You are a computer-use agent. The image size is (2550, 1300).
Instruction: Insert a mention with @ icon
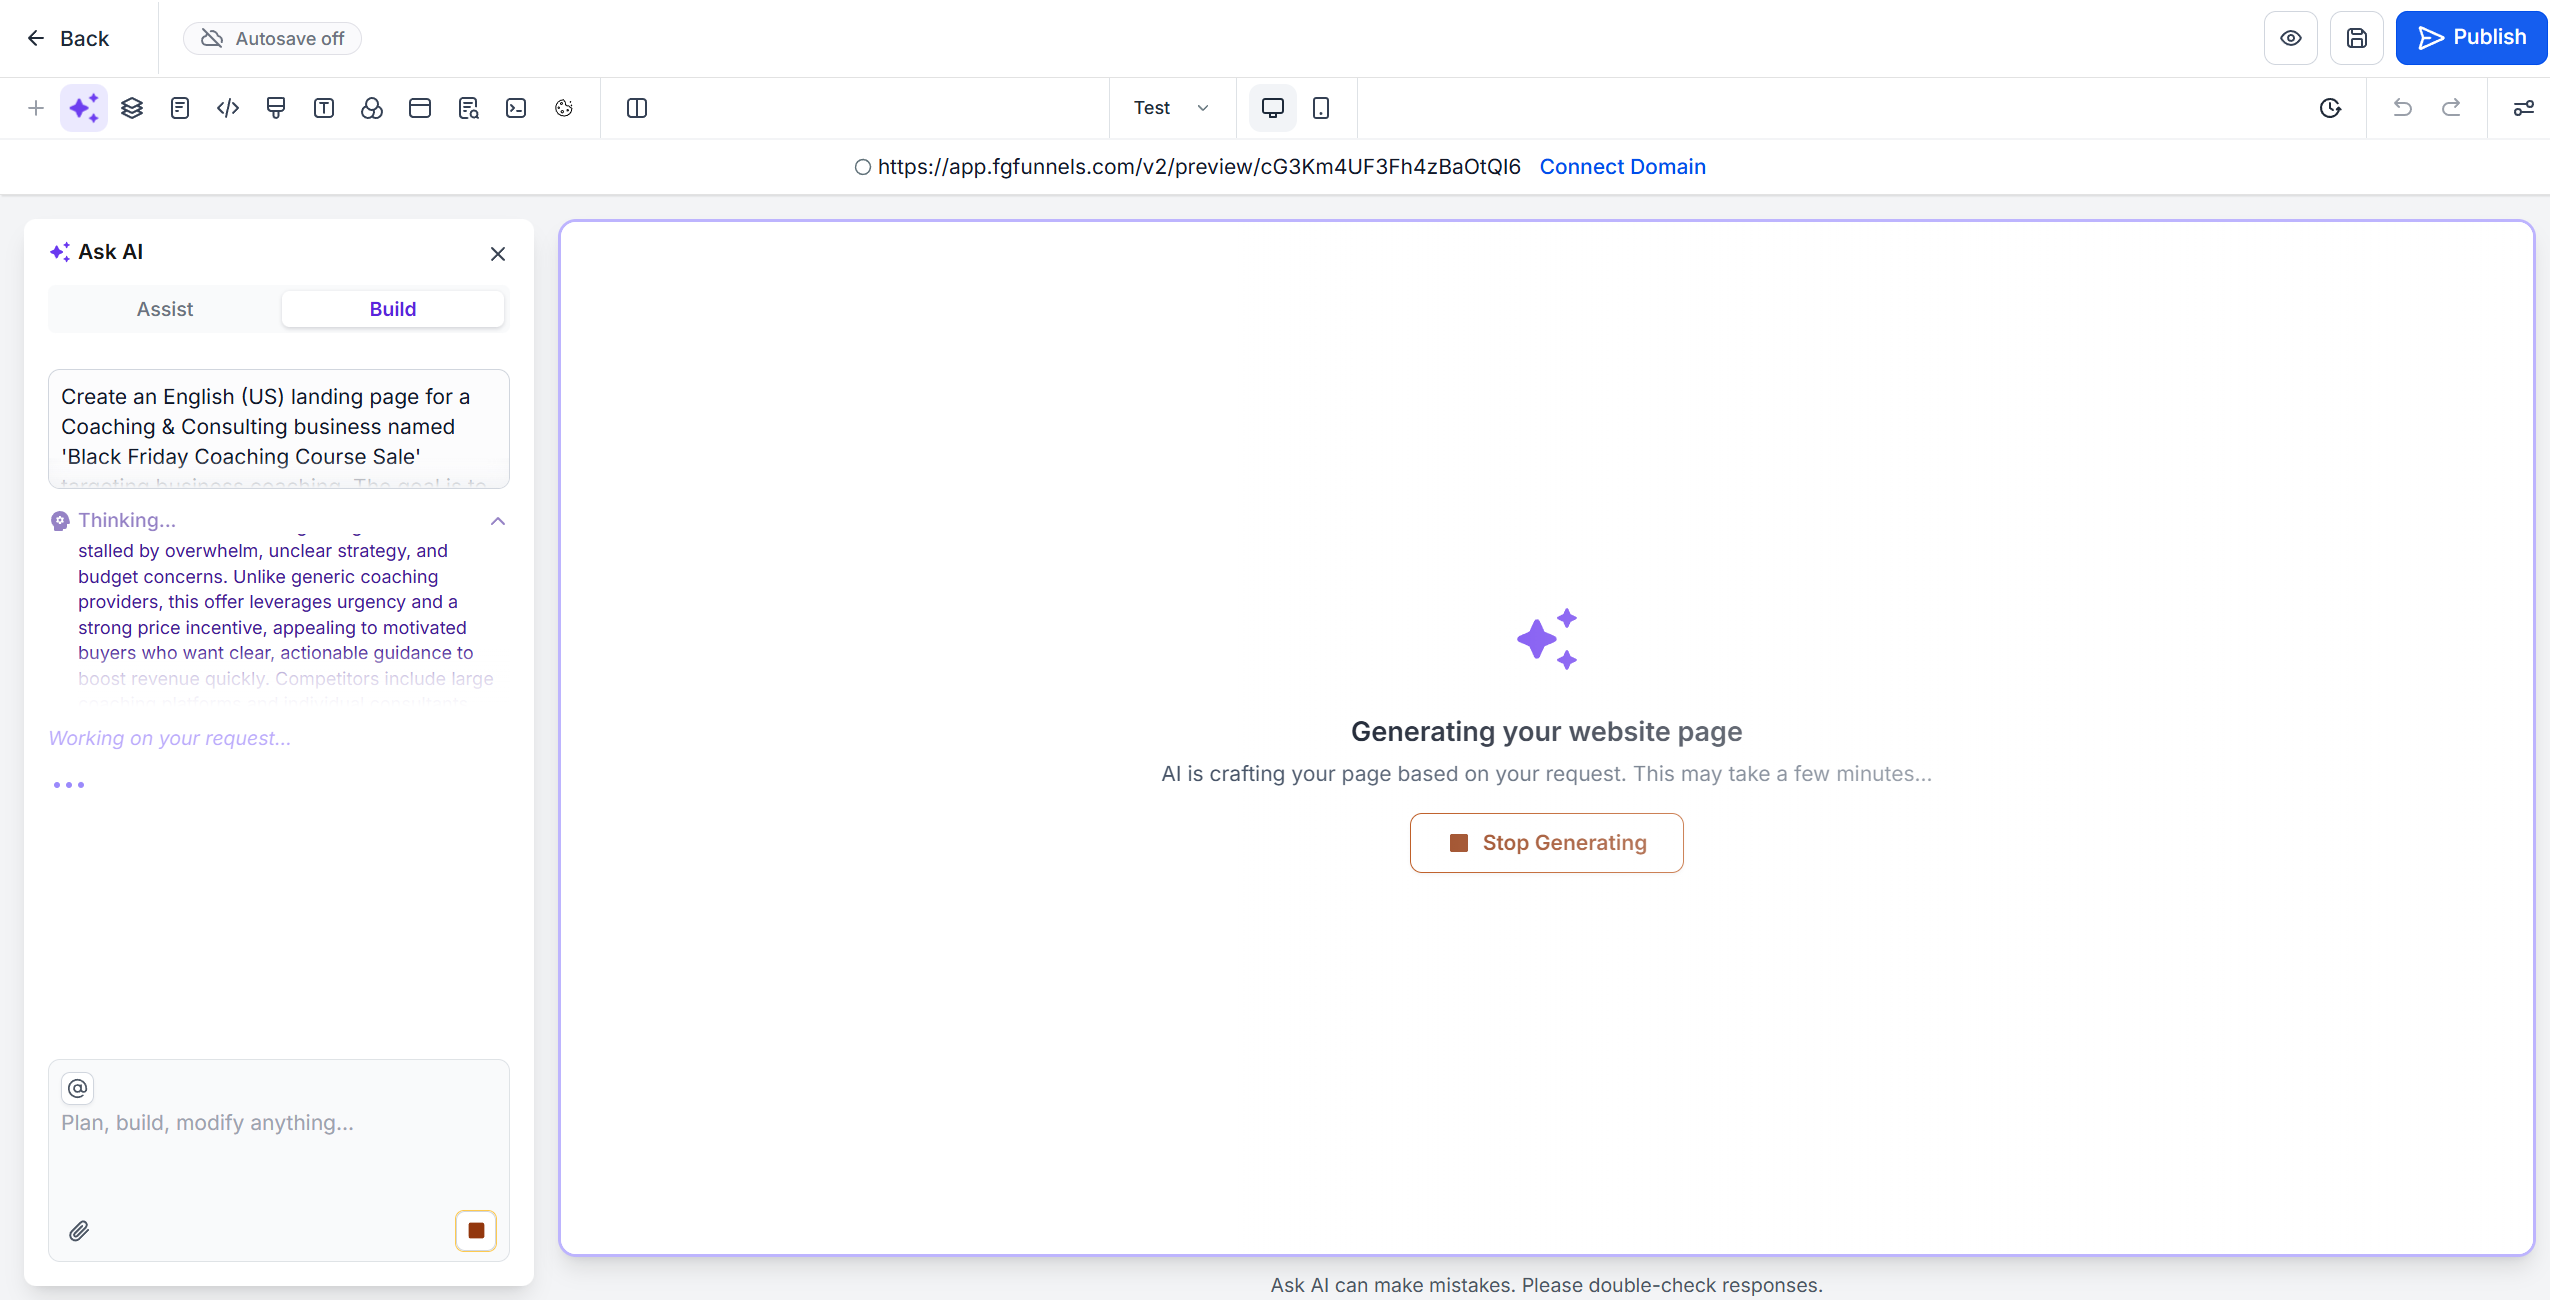coord(78,1088)
